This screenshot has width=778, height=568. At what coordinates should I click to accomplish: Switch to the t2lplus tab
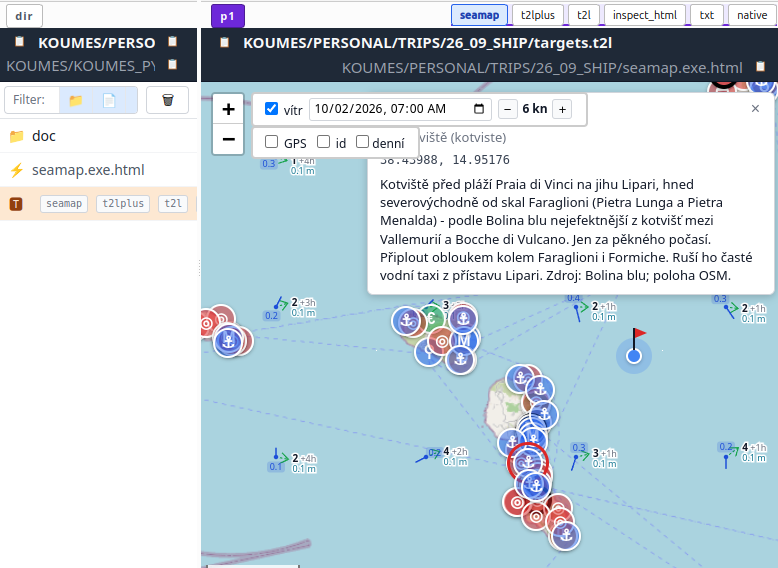538,15
